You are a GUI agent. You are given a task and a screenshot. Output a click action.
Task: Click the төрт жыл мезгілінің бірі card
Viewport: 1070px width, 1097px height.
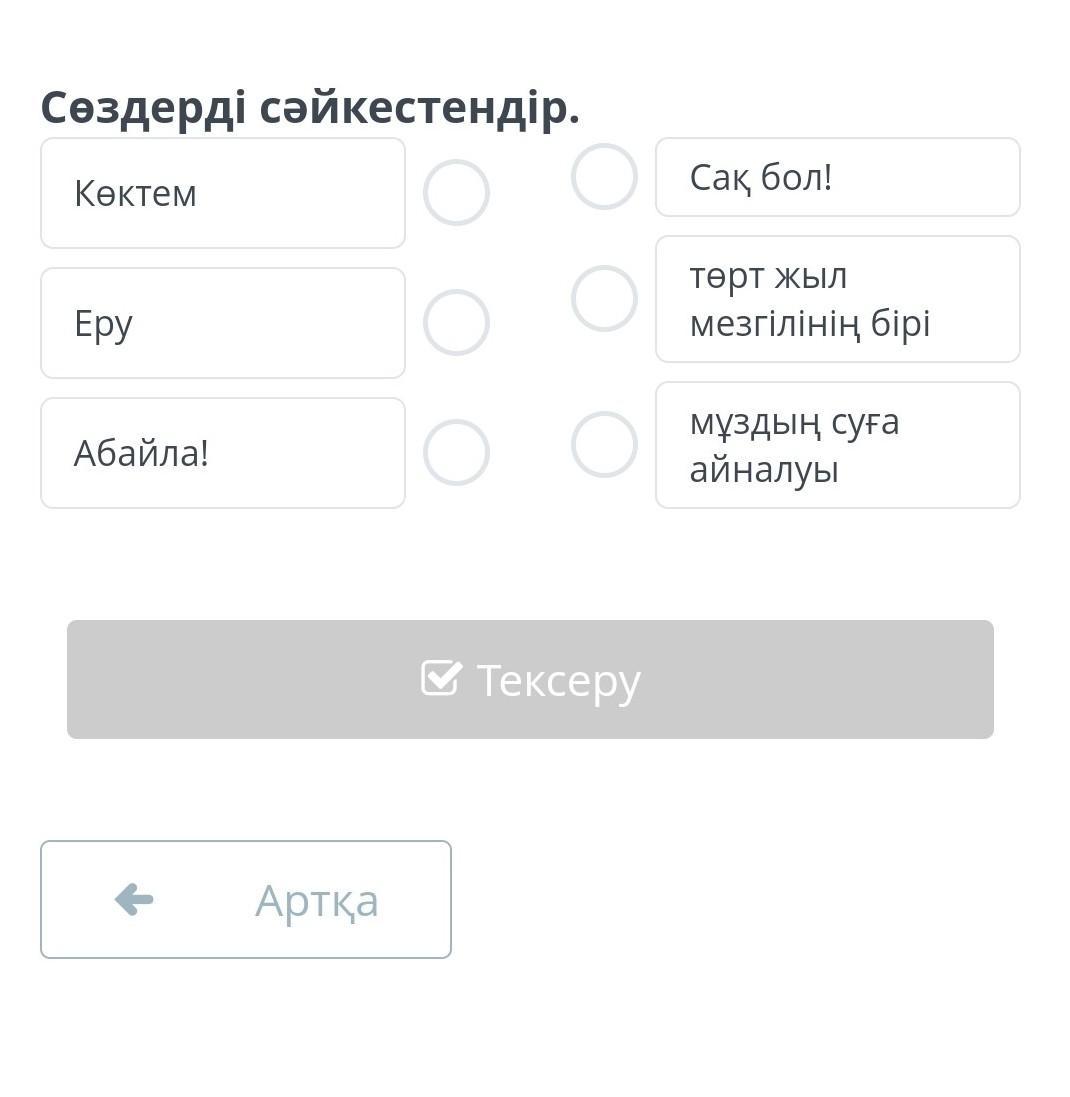coord(837,299)
